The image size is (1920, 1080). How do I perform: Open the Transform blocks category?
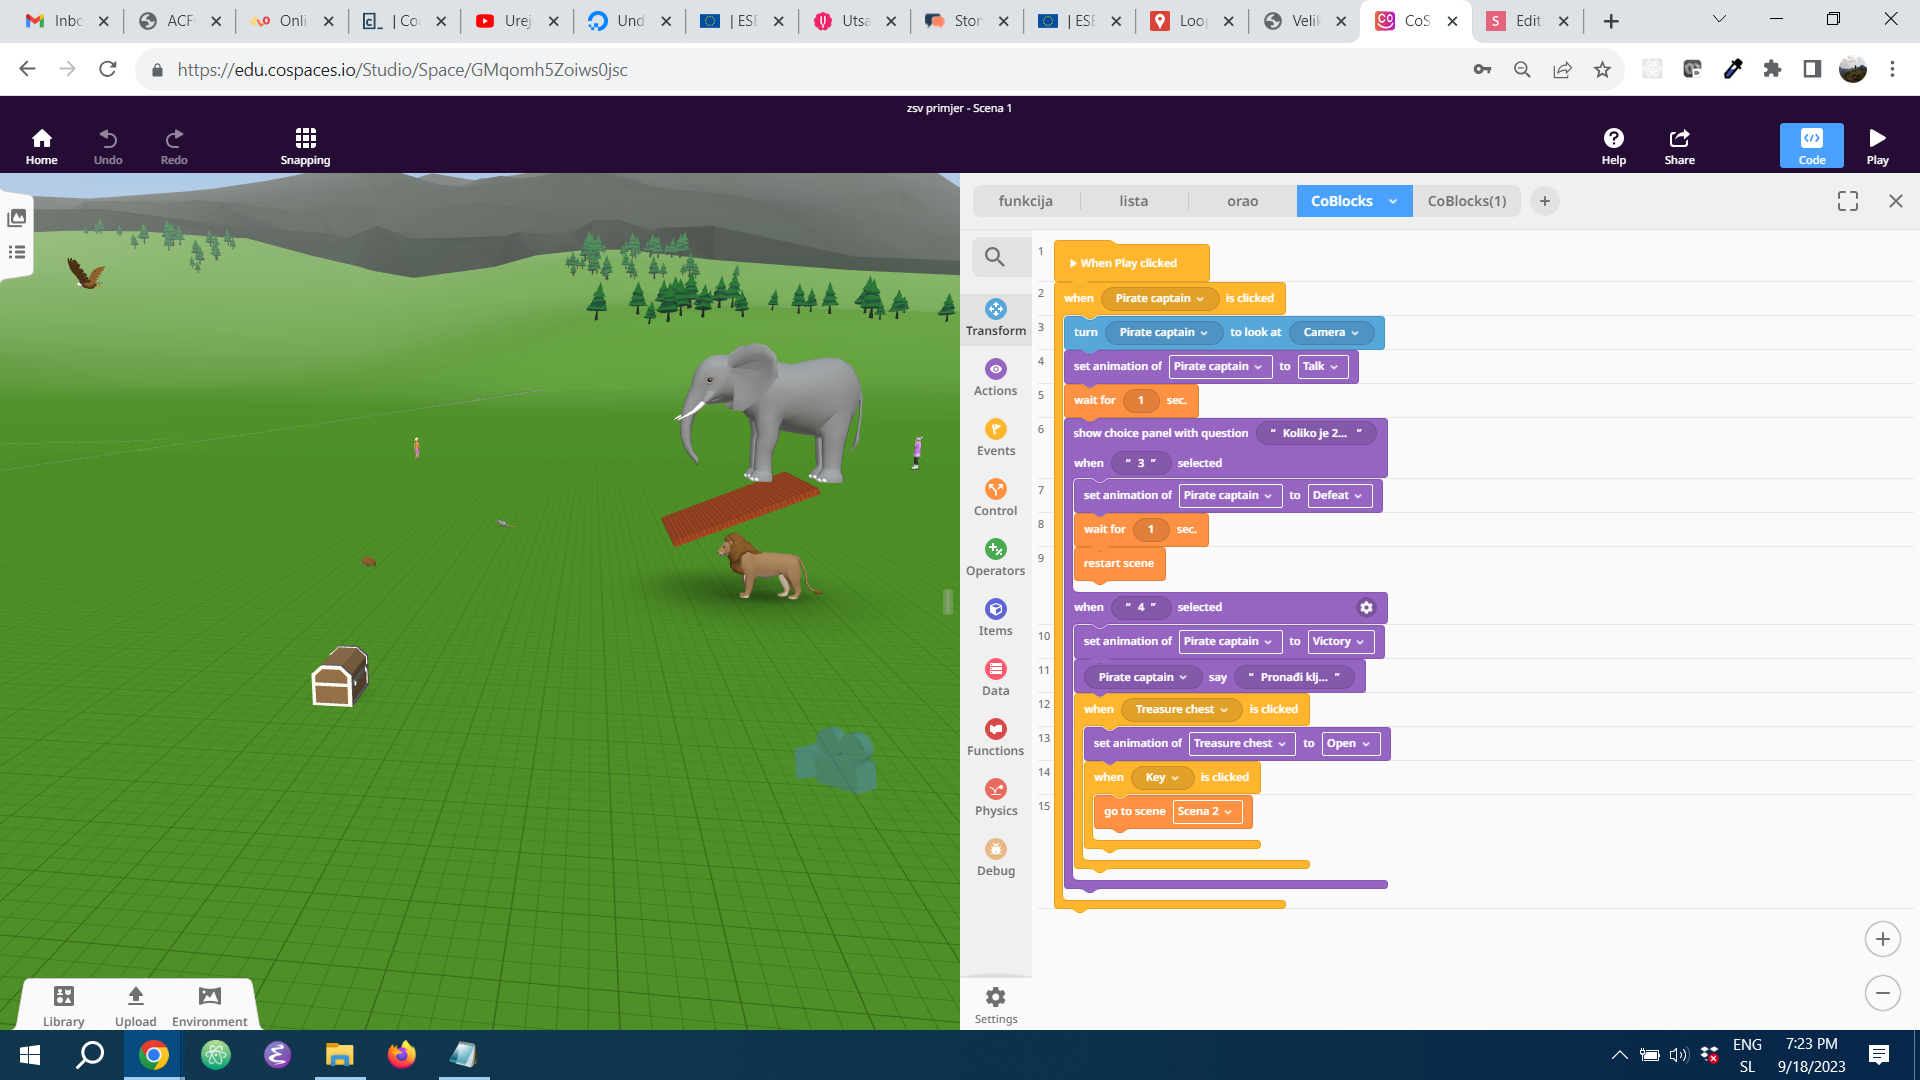(x=995, y=318)
